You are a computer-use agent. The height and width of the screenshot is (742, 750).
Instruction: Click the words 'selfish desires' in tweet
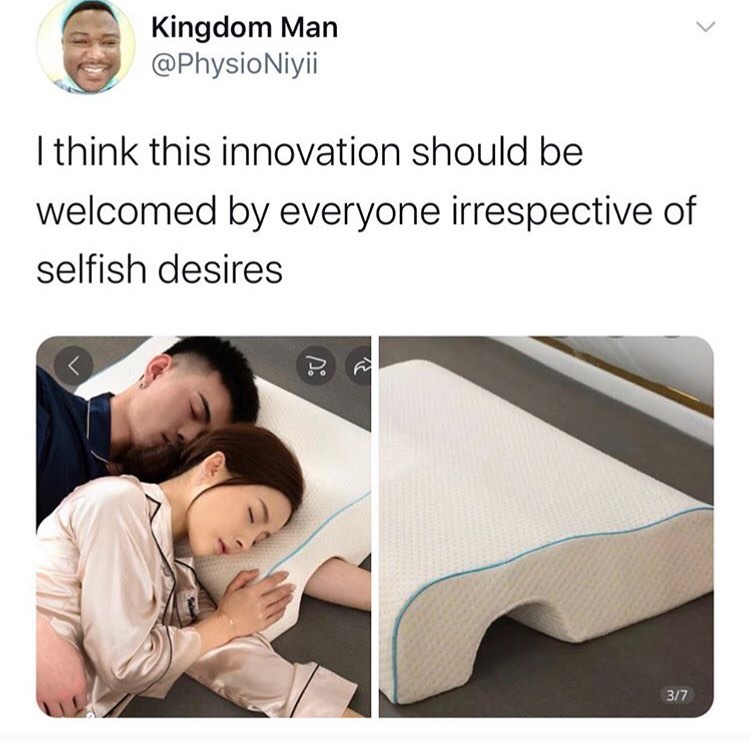coord(160,270)
